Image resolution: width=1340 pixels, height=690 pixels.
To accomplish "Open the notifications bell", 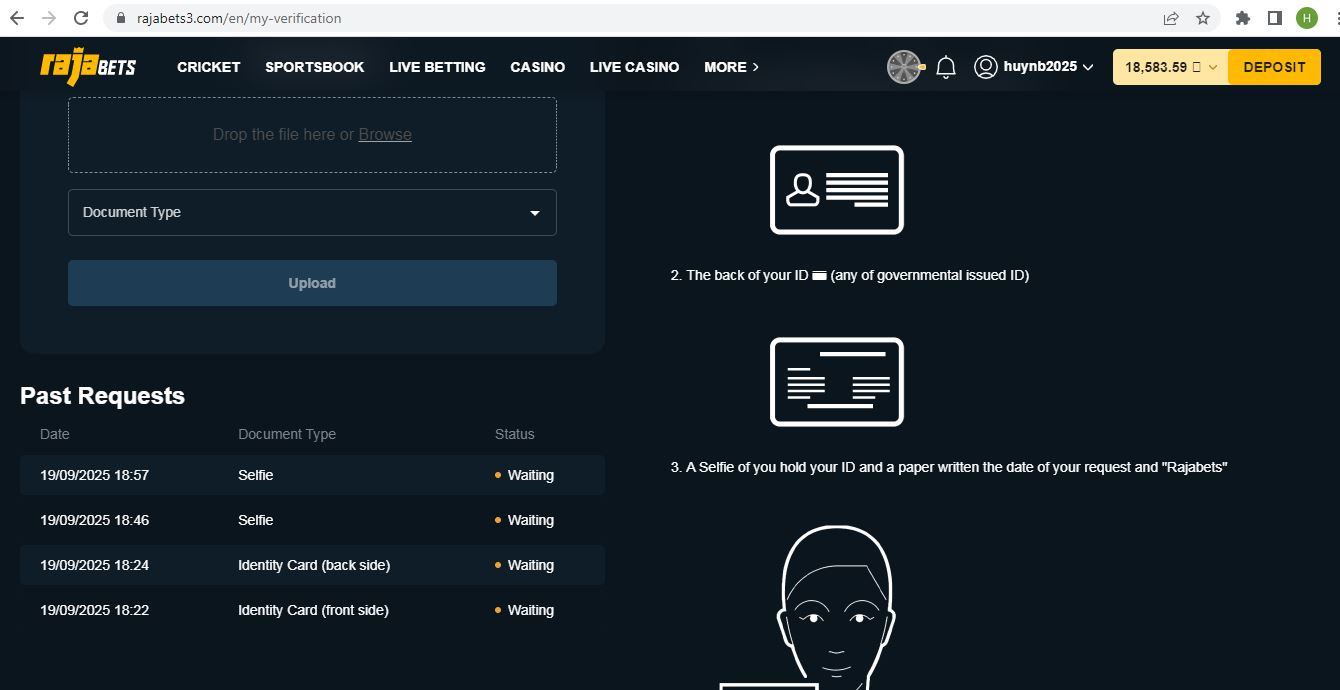I will 946,67.
